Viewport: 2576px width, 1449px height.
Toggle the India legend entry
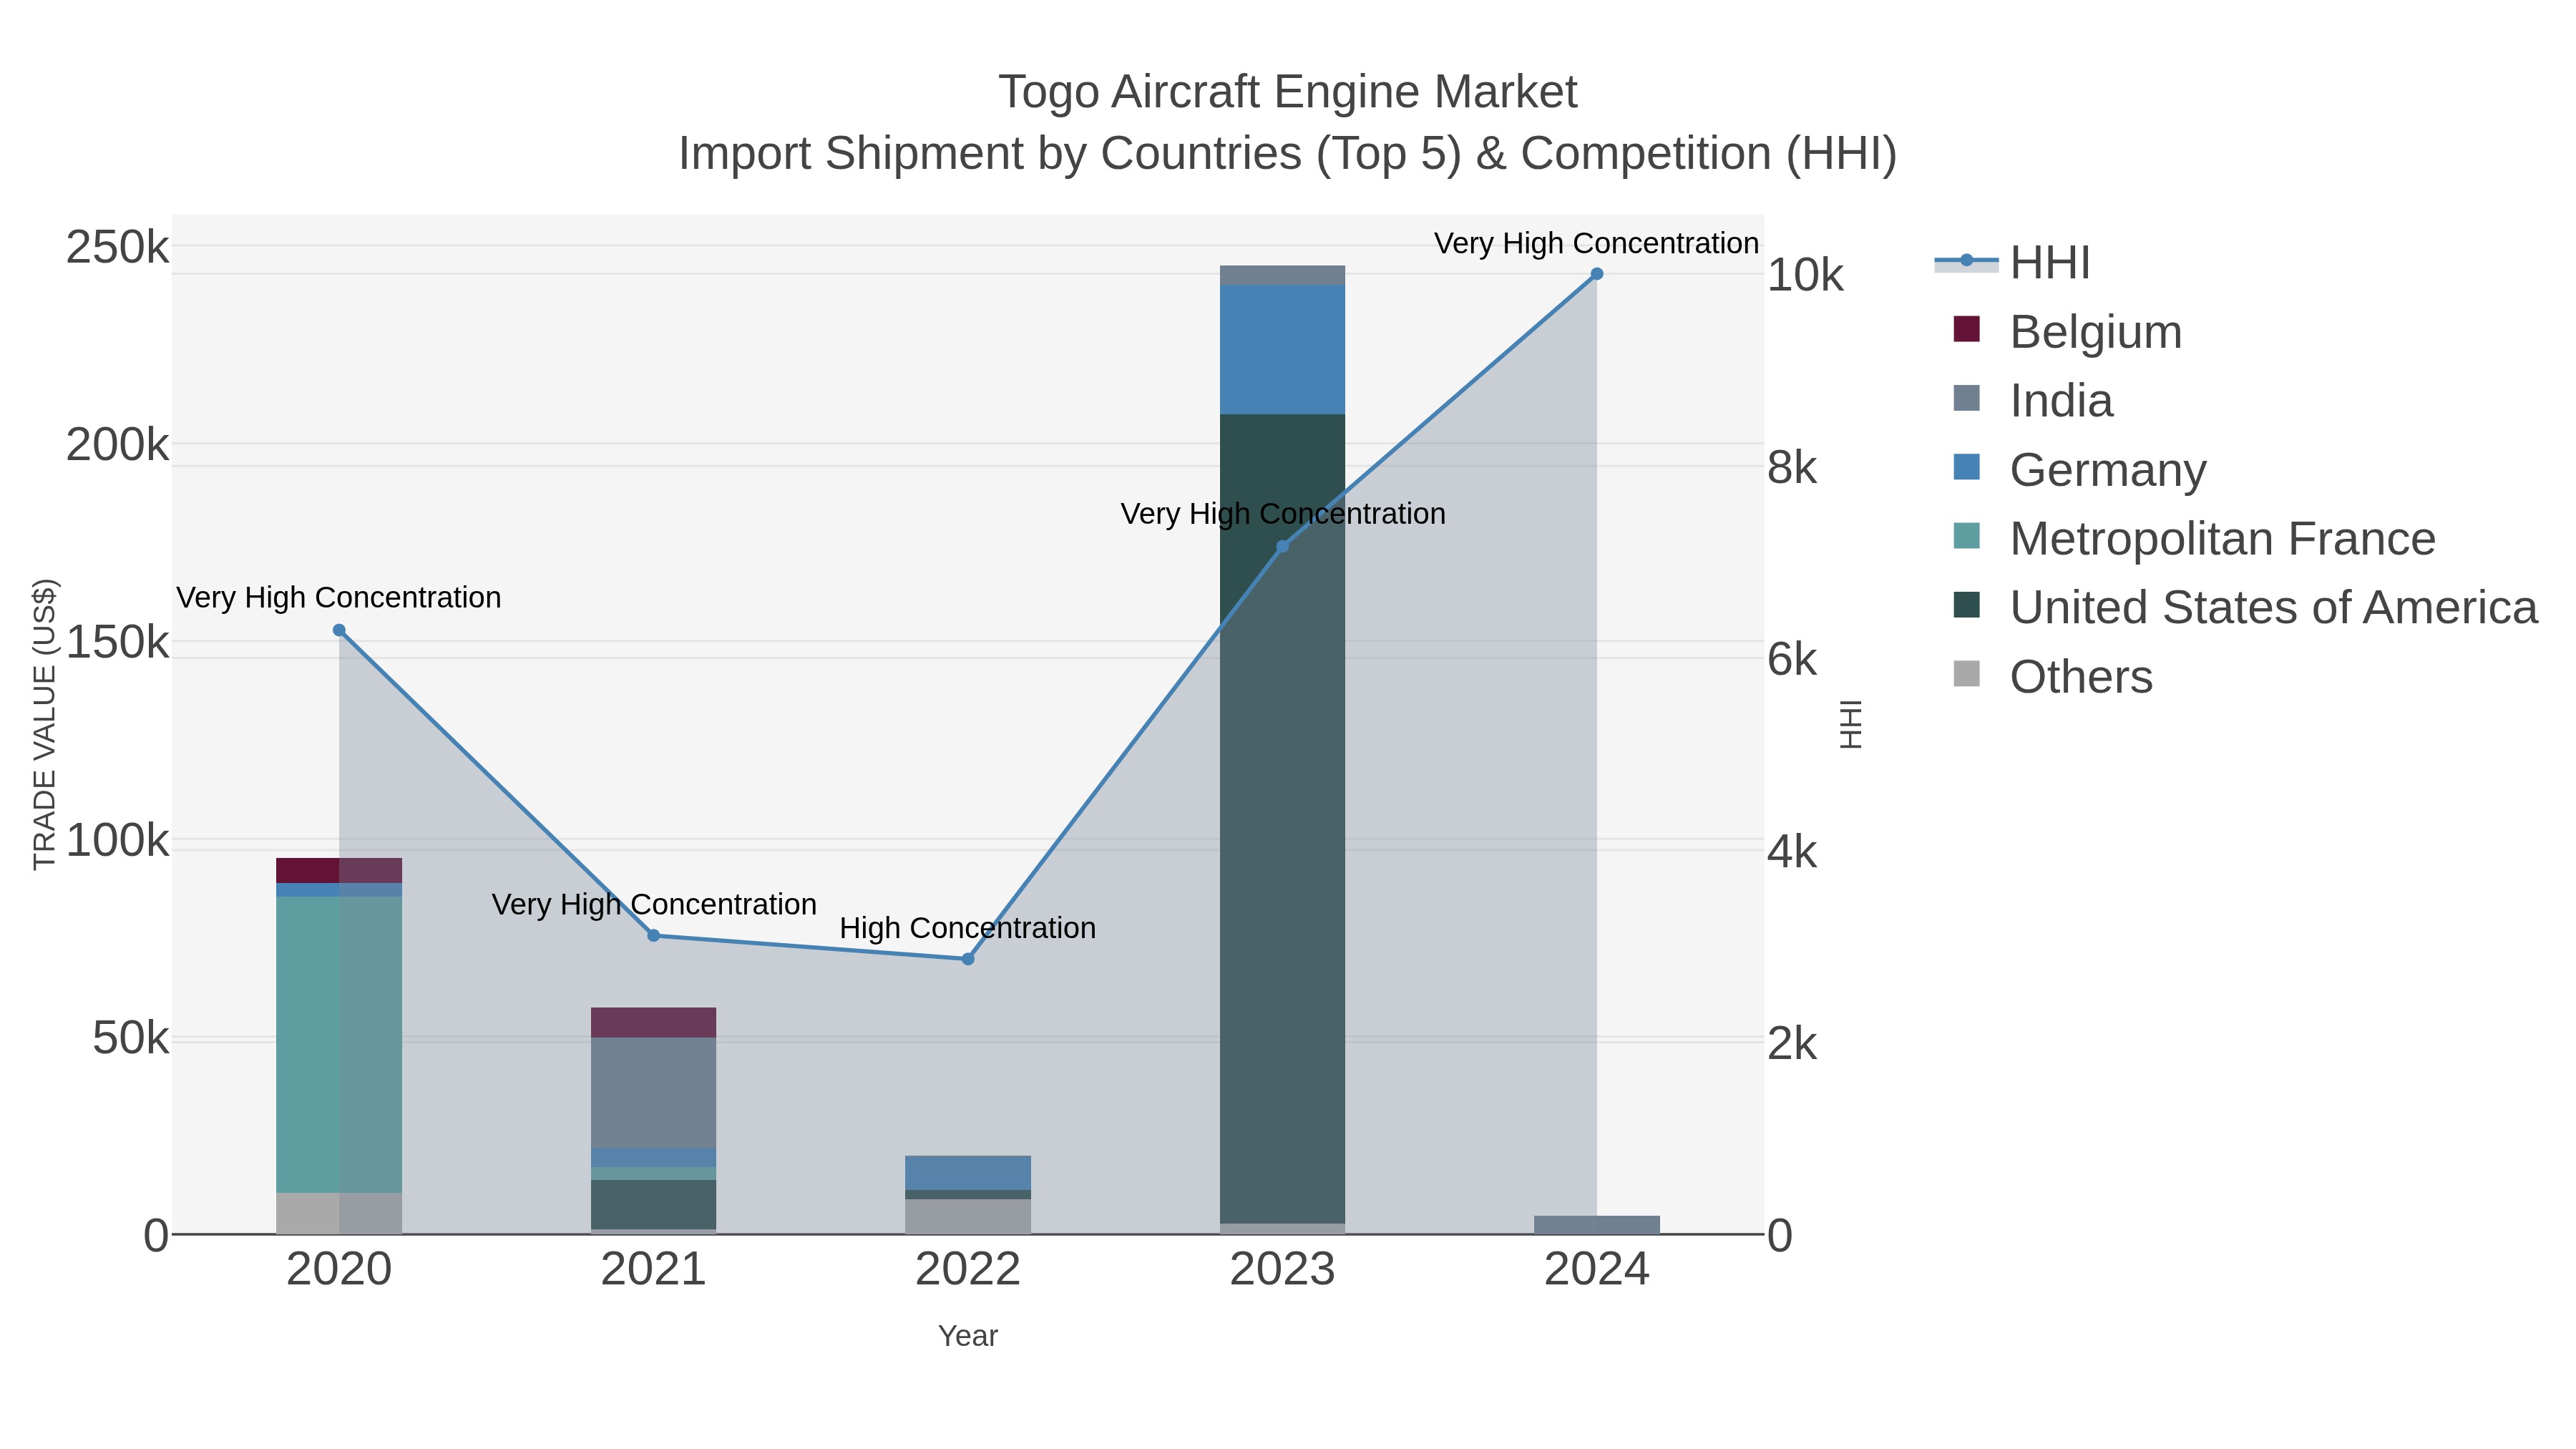point(2033,400)
